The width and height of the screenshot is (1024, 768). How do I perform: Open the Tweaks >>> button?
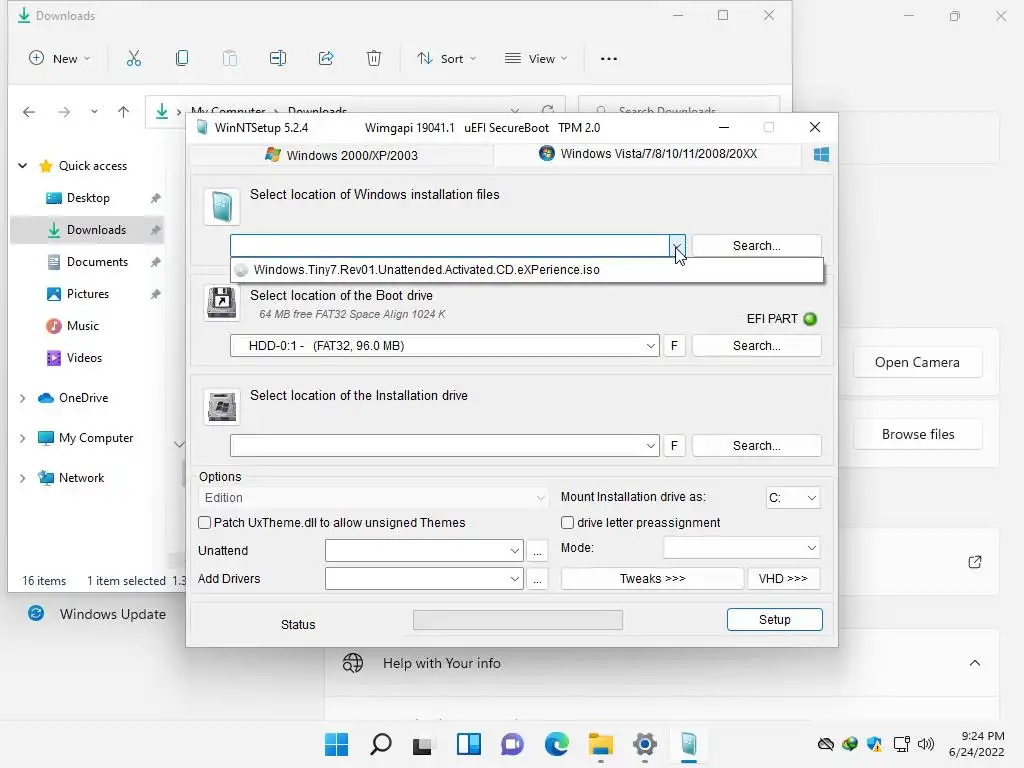point(652,579)
